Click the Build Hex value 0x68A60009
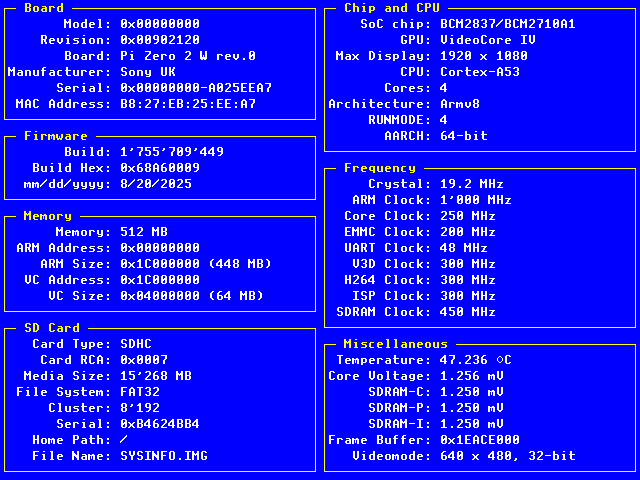The height and width of the screenshot is (480, 640). point(160,168)
